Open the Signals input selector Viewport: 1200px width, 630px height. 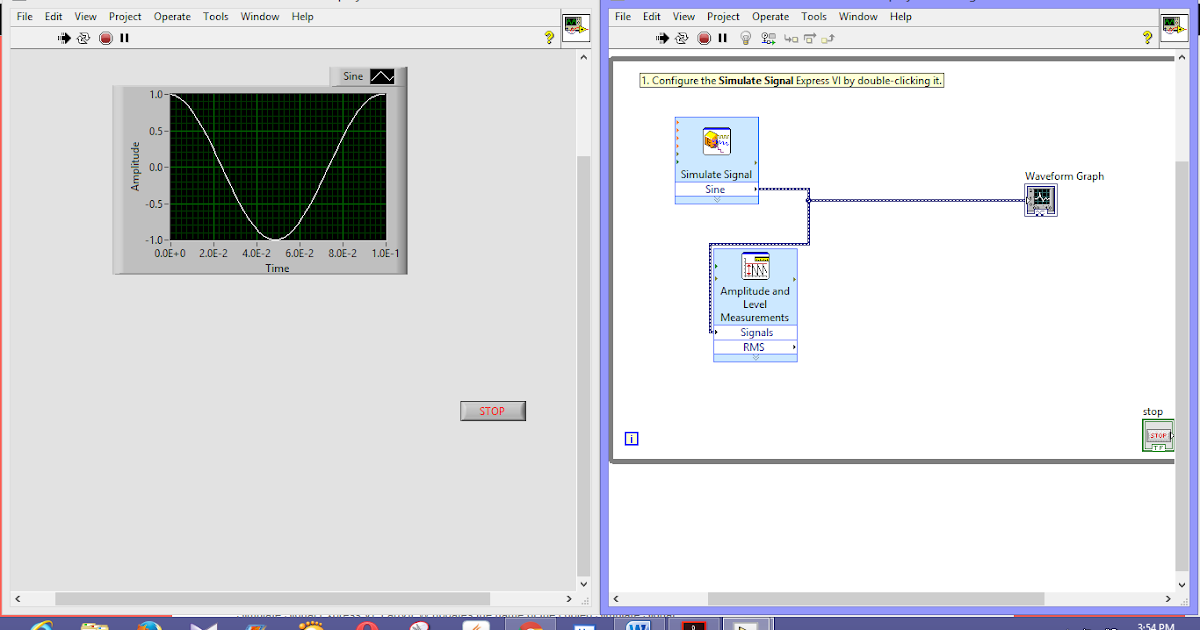coord(755,332)
